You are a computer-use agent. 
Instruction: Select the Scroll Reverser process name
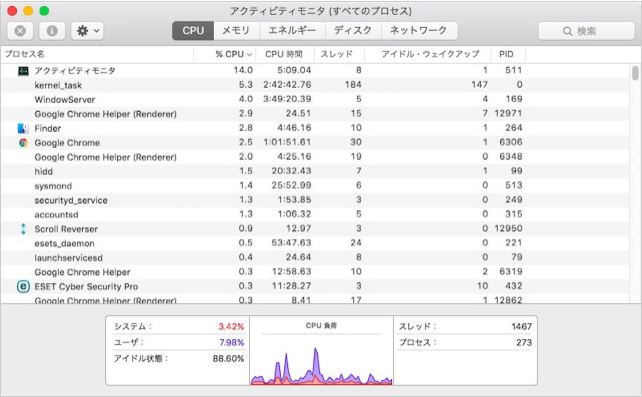click(66, 229)
